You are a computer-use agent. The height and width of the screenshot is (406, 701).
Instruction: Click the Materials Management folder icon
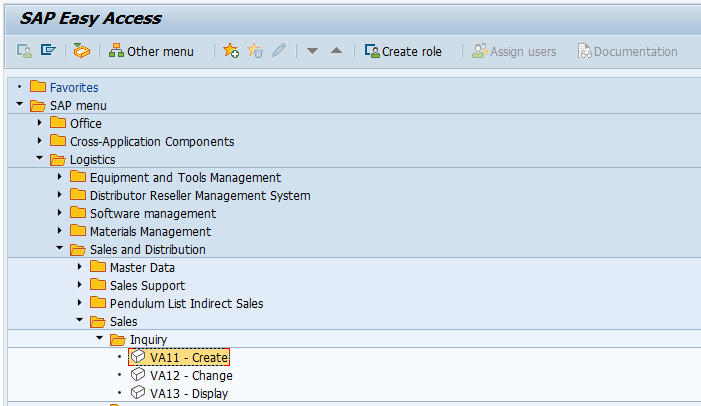click(x=78, y=230)
